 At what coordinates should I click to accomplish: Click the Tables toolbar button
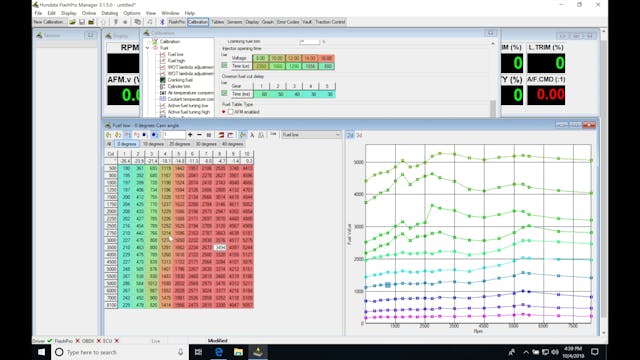pyautogui.click(x=218, y=22)
